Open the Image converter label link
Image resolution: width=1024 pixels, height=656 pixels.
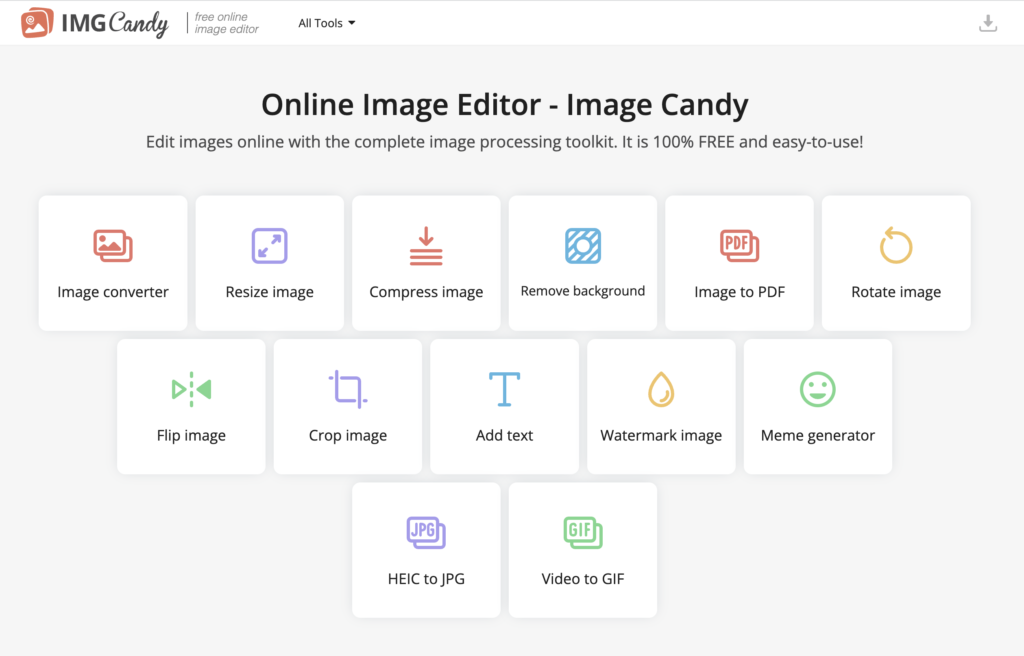point(113,292)
